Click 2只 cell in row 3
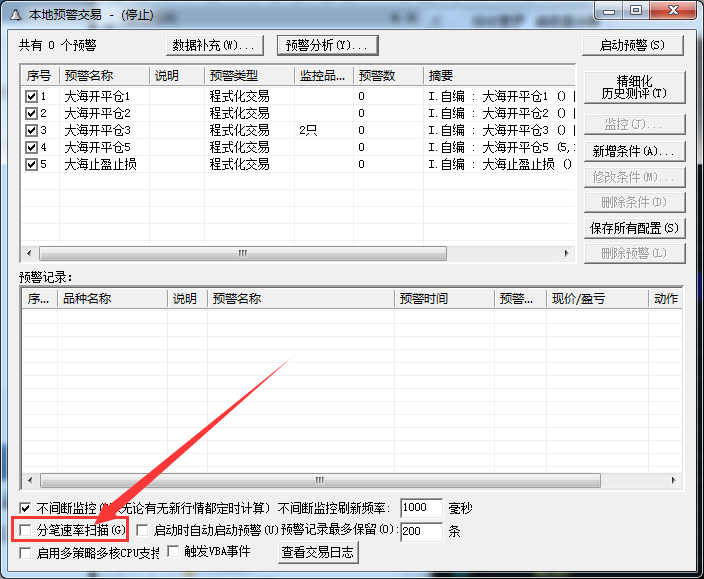This screenshot has height=579, width=704. click(308, 130)
